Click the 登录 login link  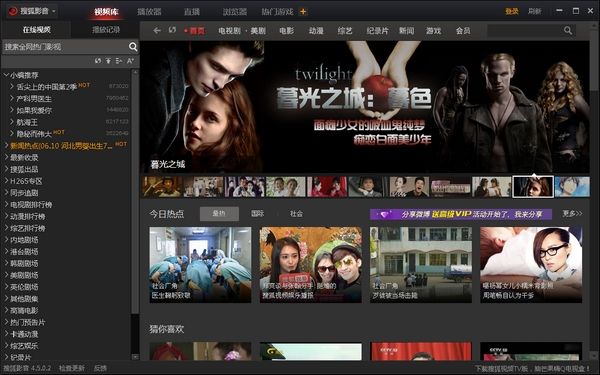point(512,11)
